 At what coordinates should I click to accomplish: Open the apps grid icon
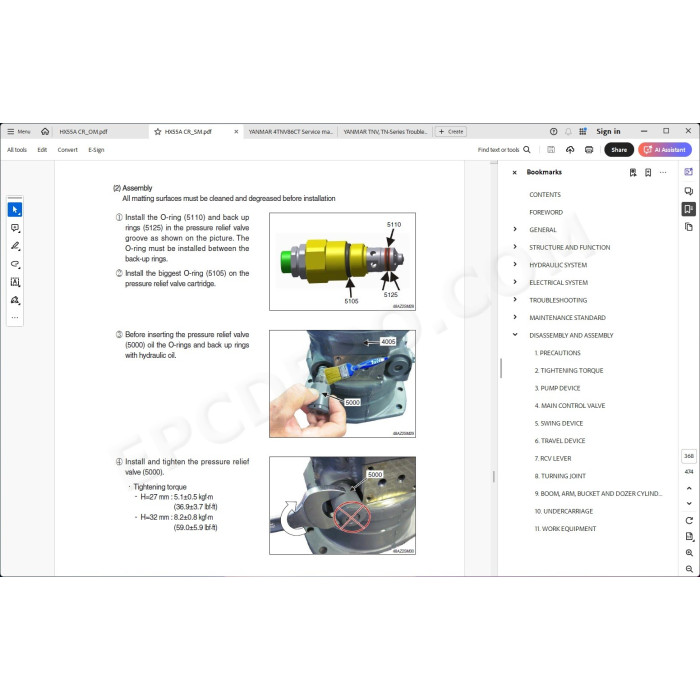point(583,132)
